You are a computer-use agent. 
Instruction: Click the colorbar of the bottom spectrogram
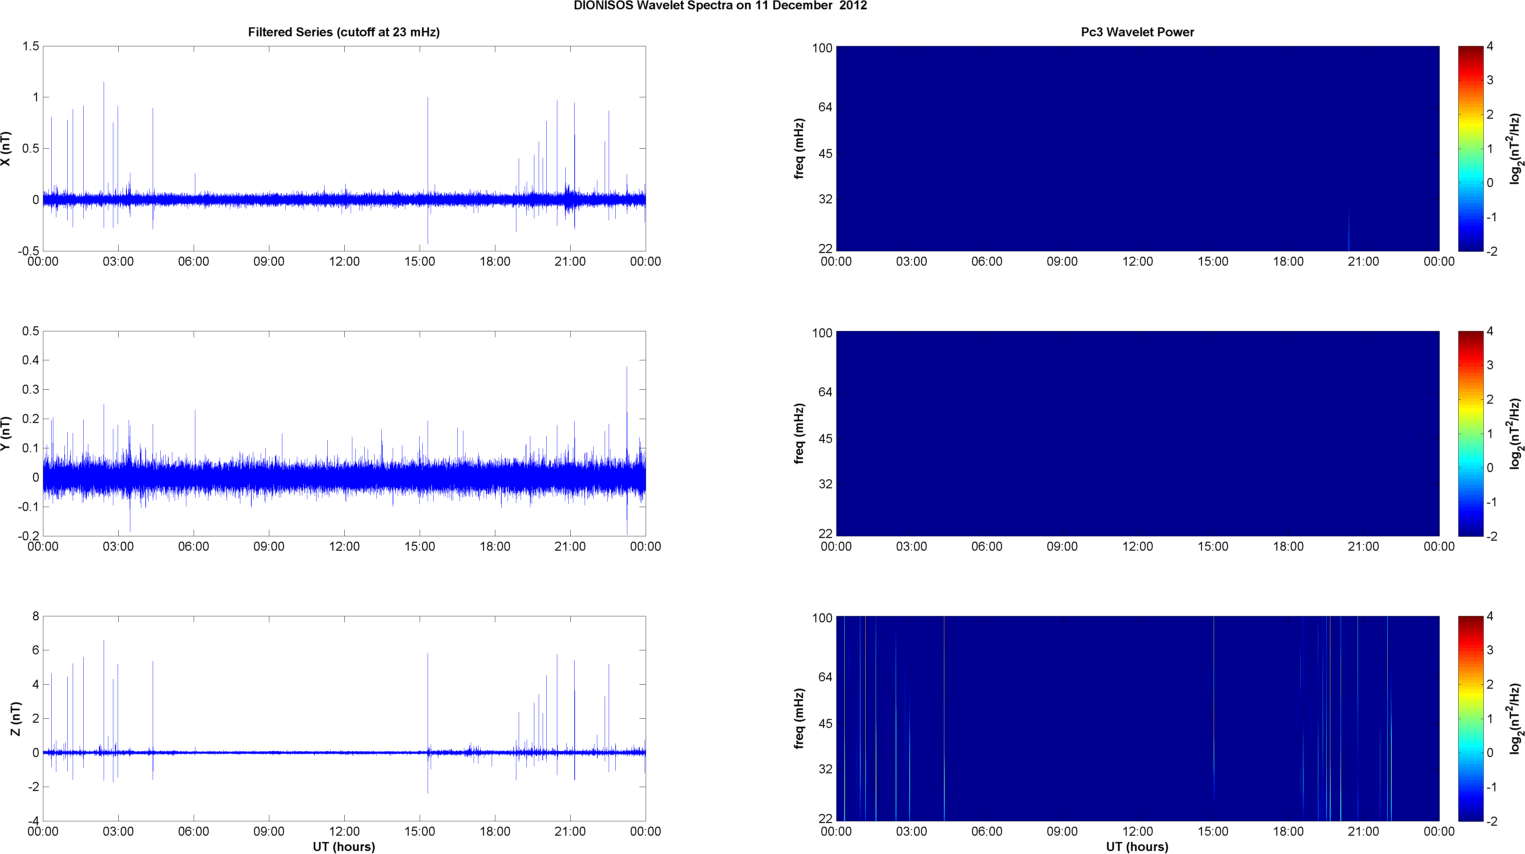[1470, 718]
